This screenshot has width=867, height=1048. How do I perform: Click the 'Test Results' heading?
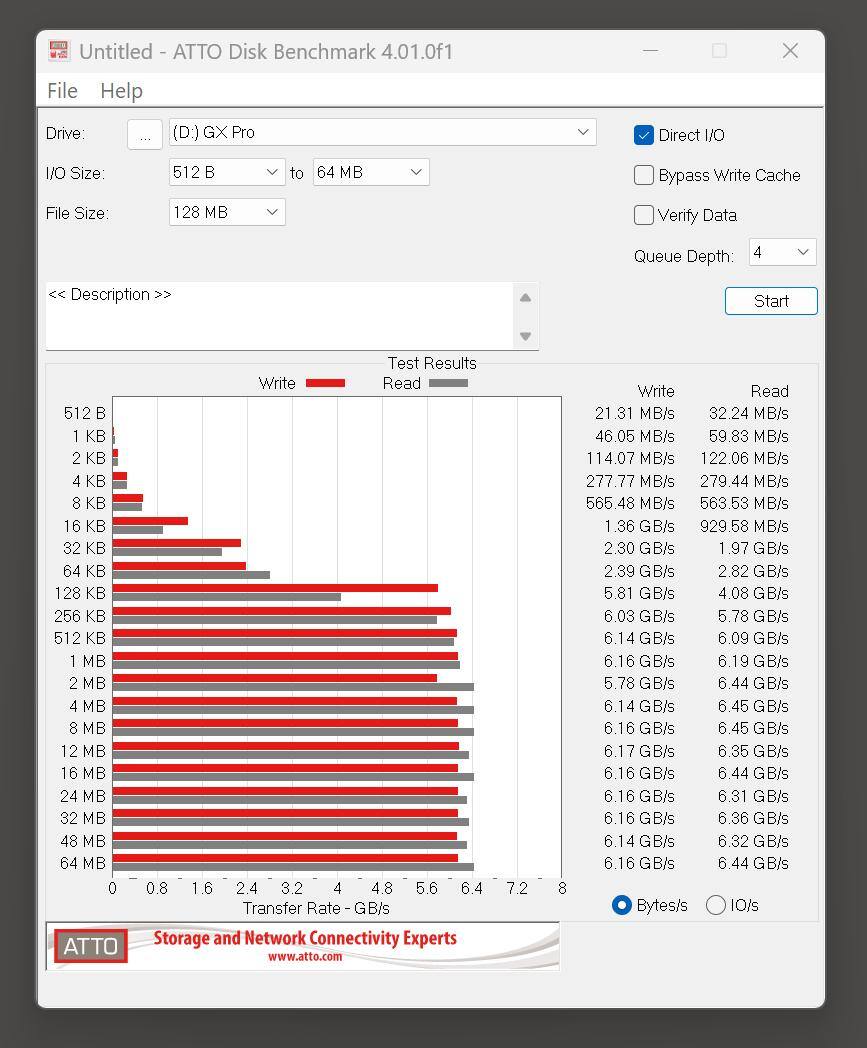point(432,363)
